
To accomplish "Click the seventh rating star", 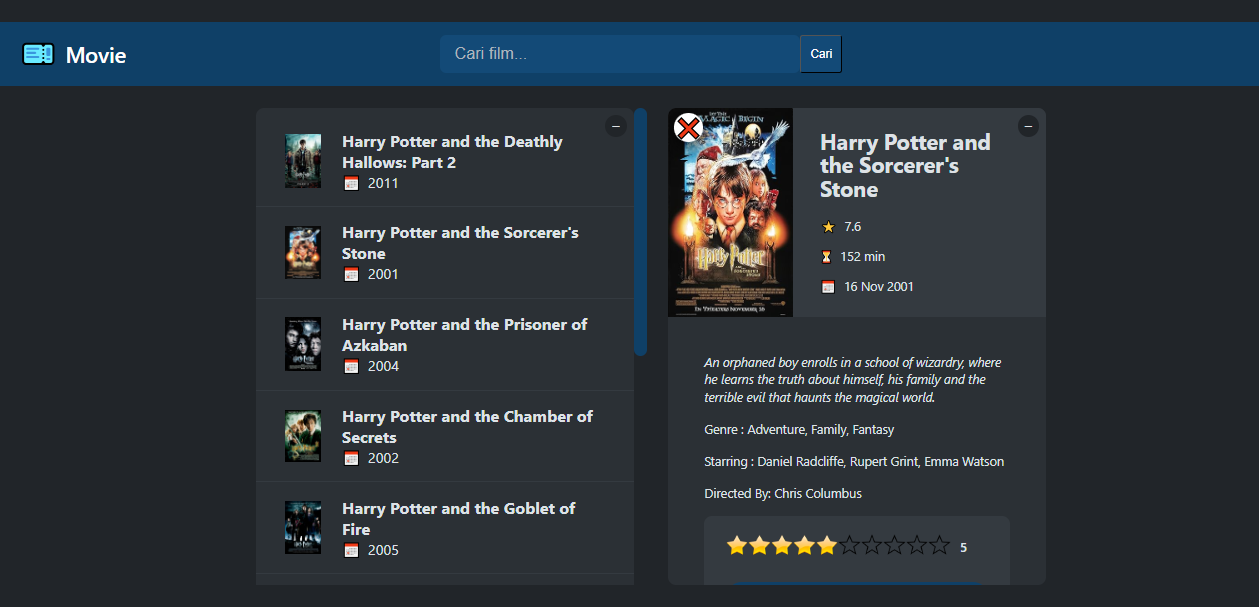I will pyautogui.click(x=872, y=546).
